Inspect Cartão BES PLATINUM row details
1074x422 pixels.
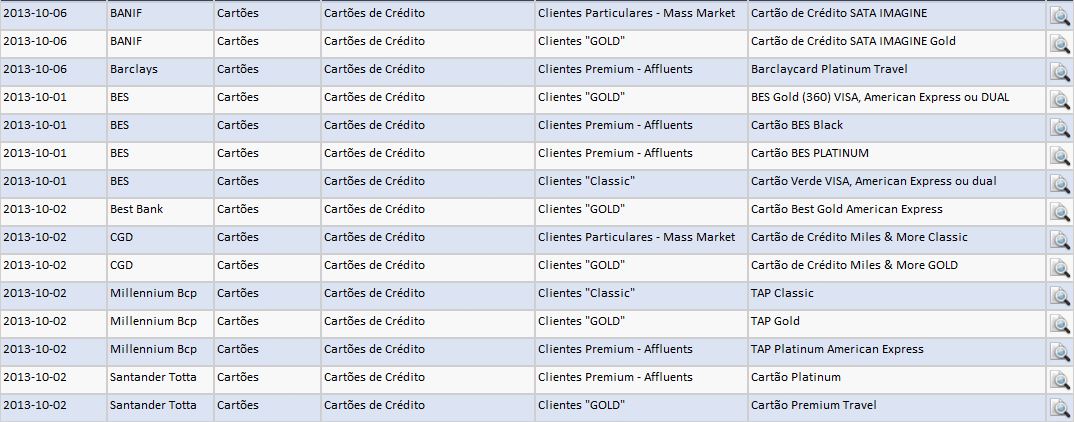(x=1059, y=156)
